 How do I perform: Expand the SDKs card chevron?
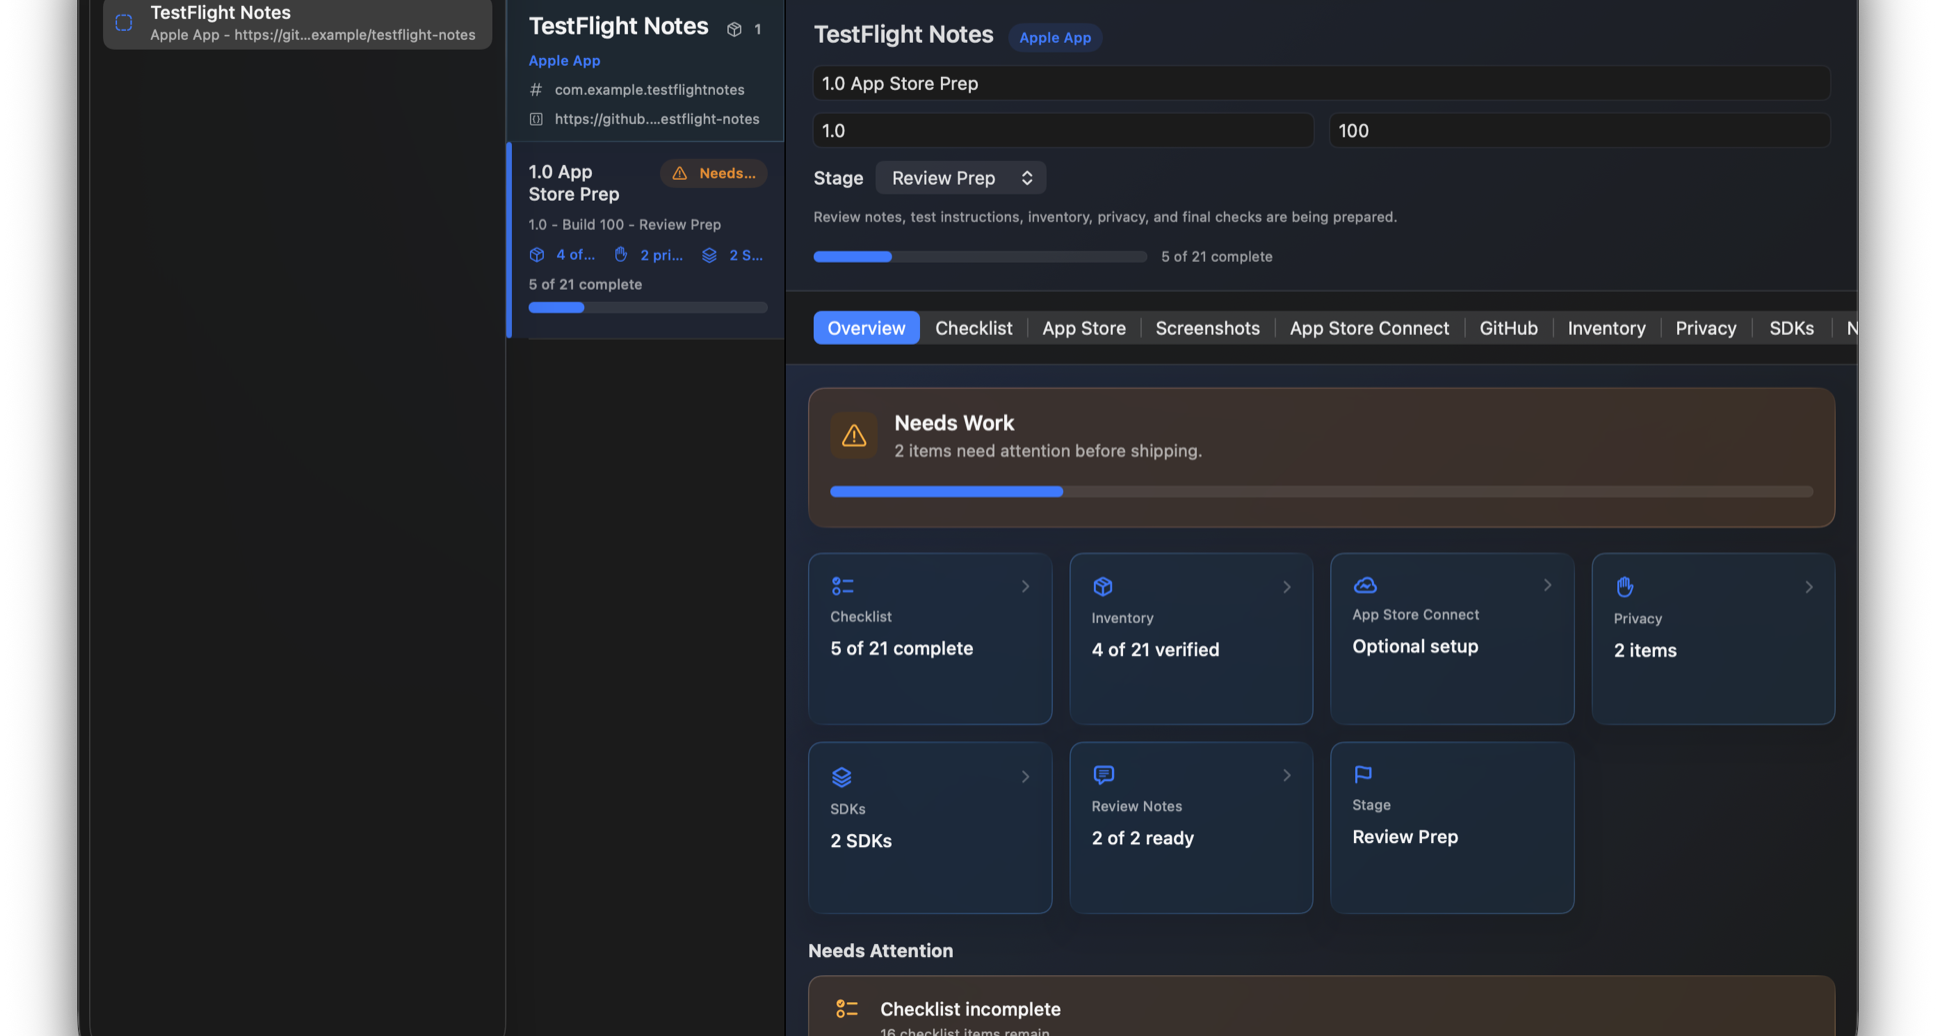pos(1025,777)
